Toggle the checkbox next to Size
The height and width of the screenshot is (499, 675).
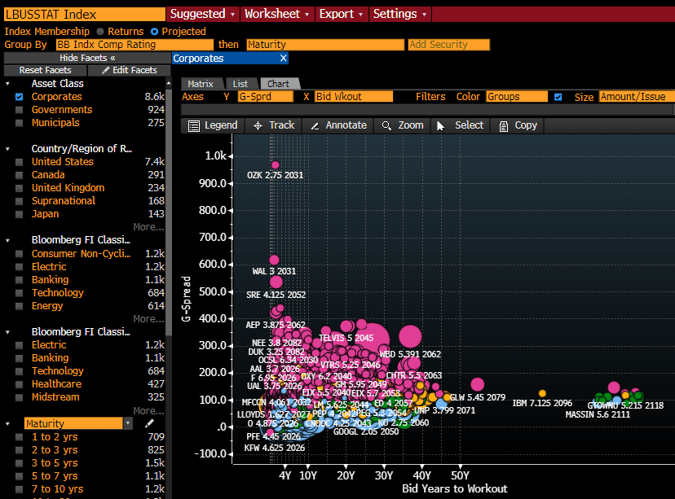[x=558, y=97]
